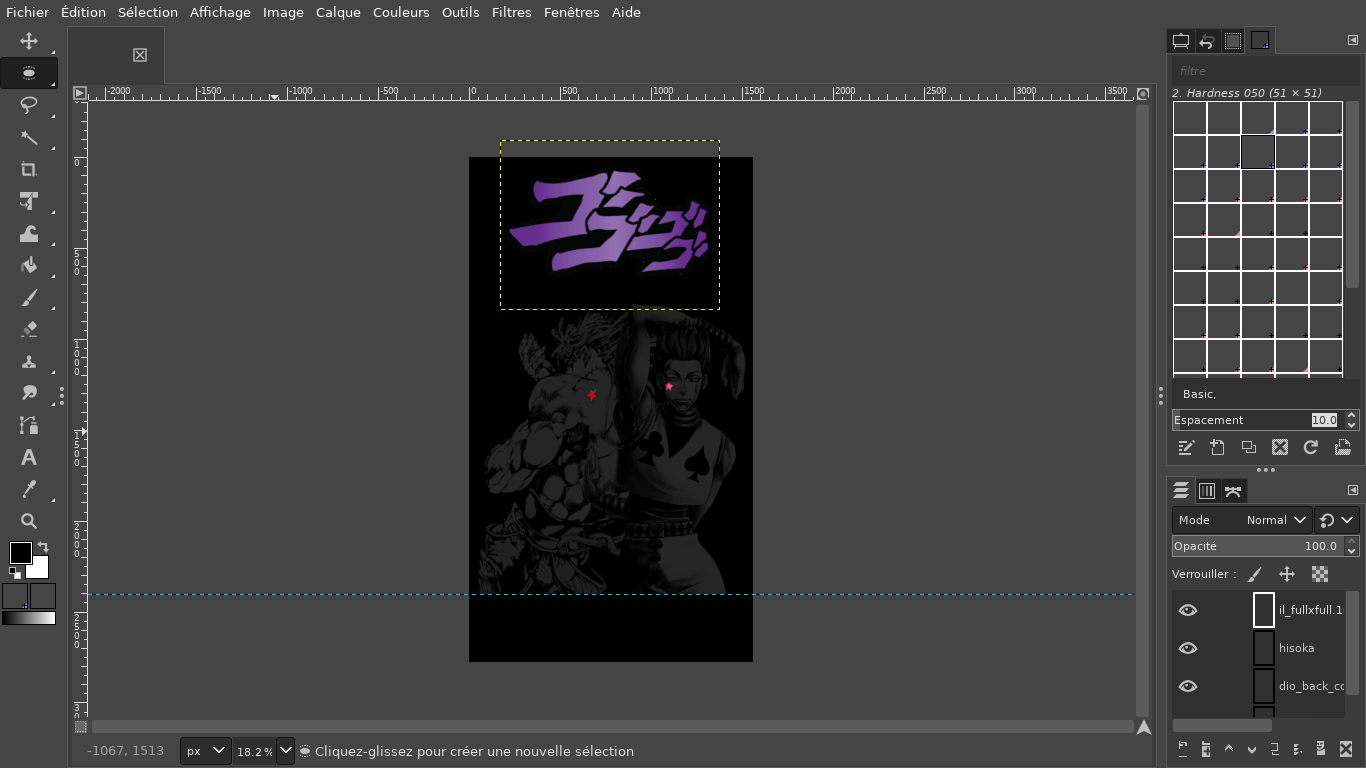Hide the hisoka layer

coord(1188,648)
